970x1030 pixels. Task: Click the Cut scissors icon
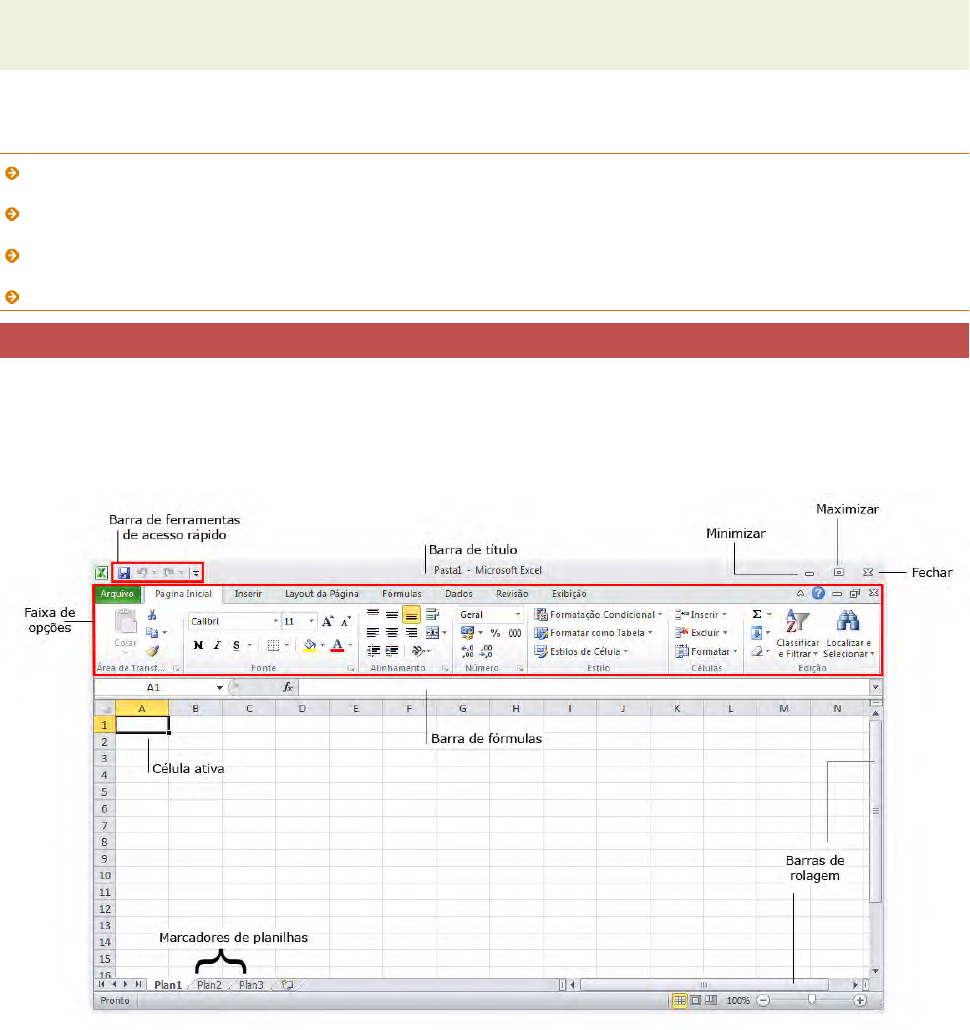tap(153, 615)
